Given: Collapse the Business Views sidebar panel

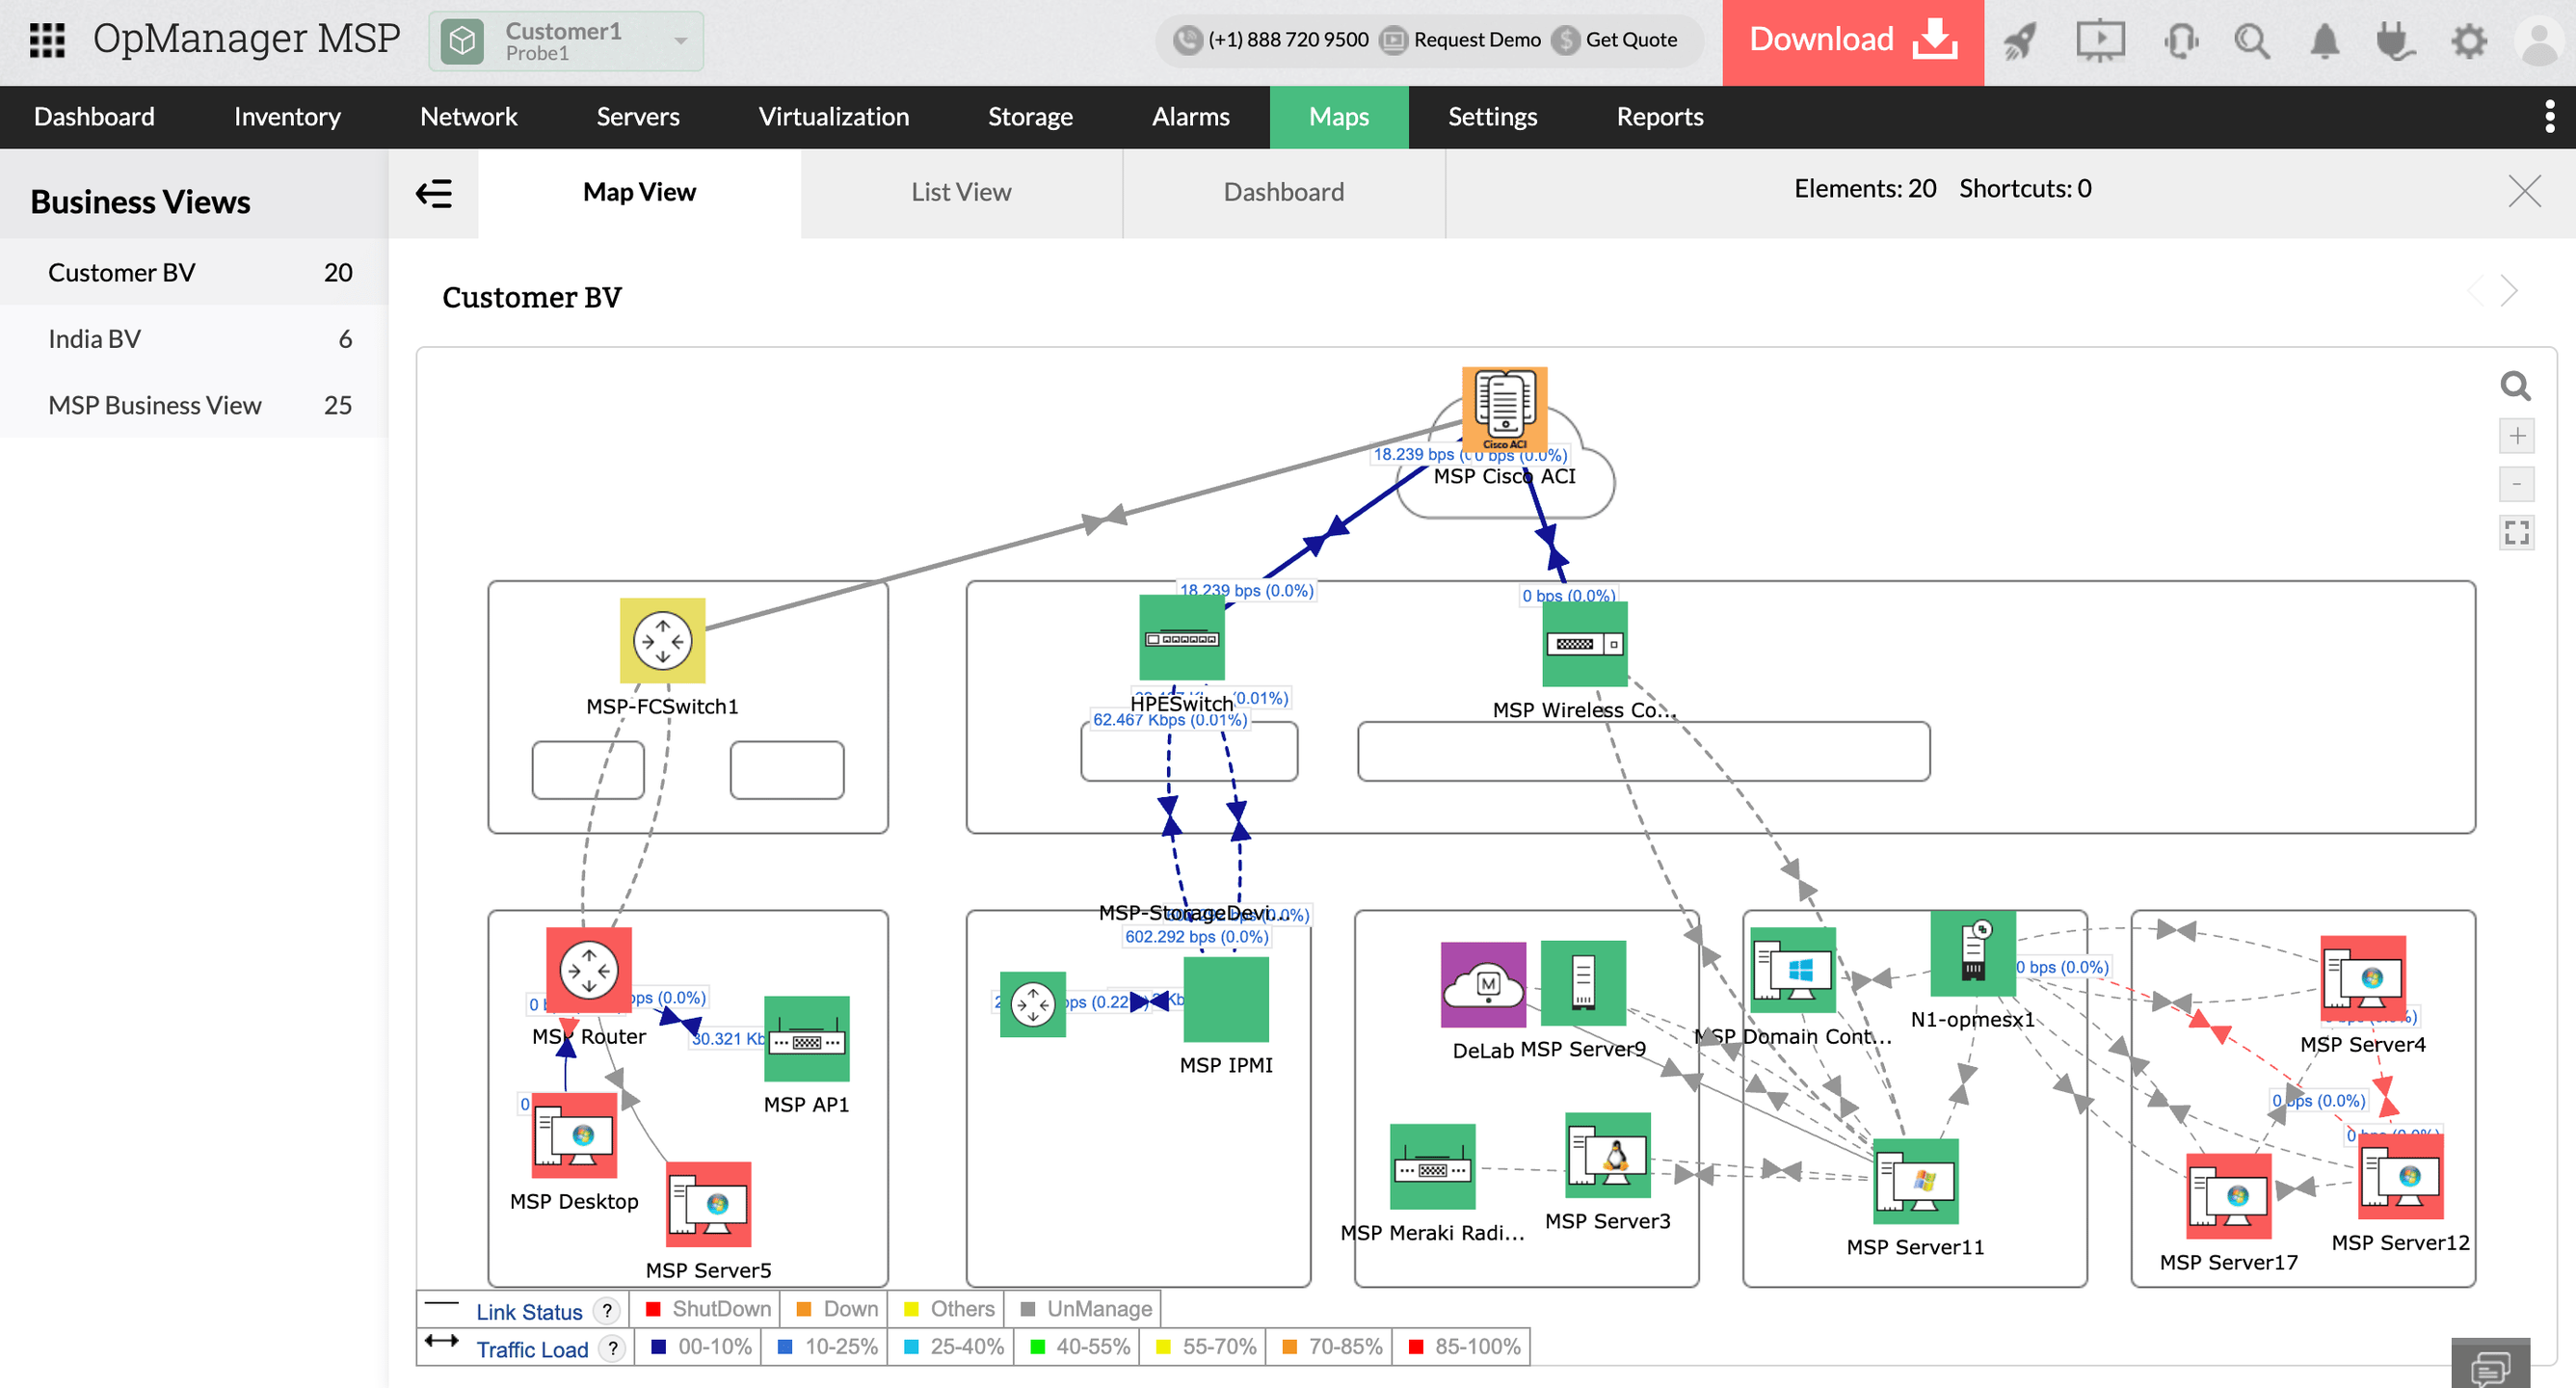Looking at the screenshot, I should pos(434,193).
